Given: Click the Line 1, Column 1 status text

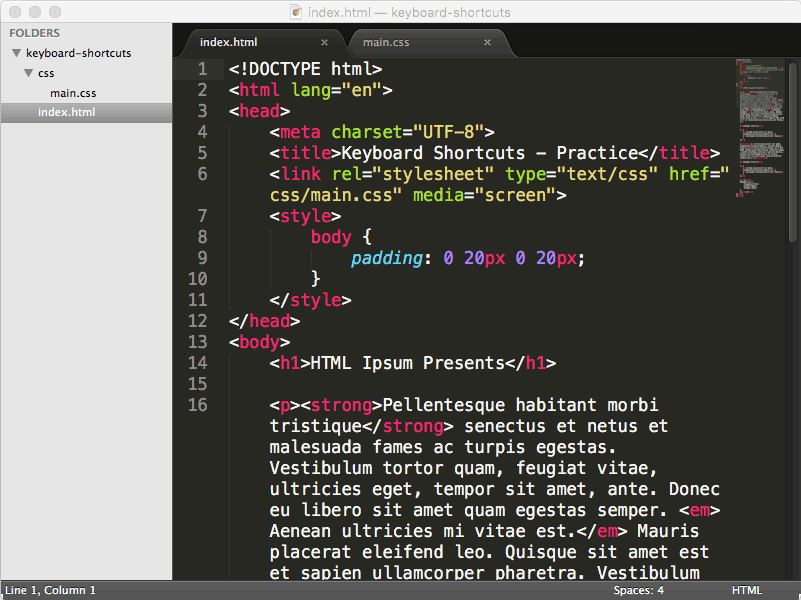Looking at the screenshot, I should click(x=50, y=590).
